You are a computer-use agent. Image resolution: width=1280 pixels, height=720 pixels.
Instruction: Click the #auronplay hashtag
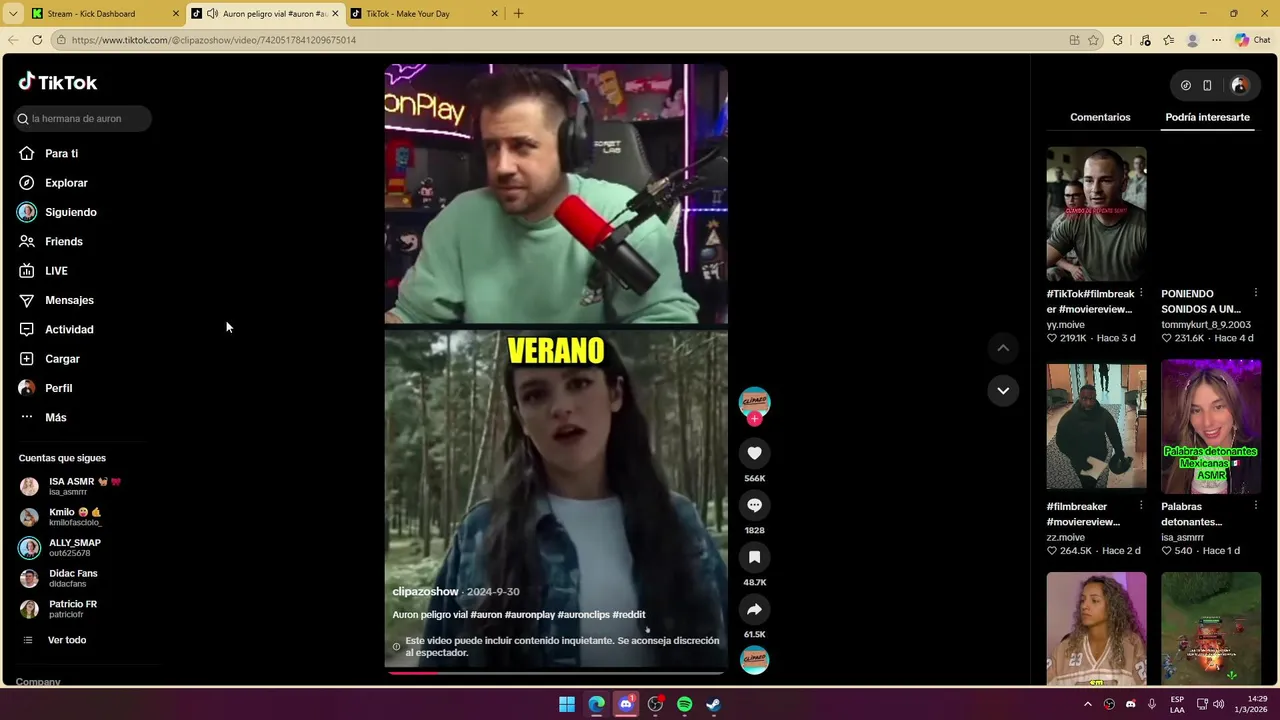tap(529, 614)
